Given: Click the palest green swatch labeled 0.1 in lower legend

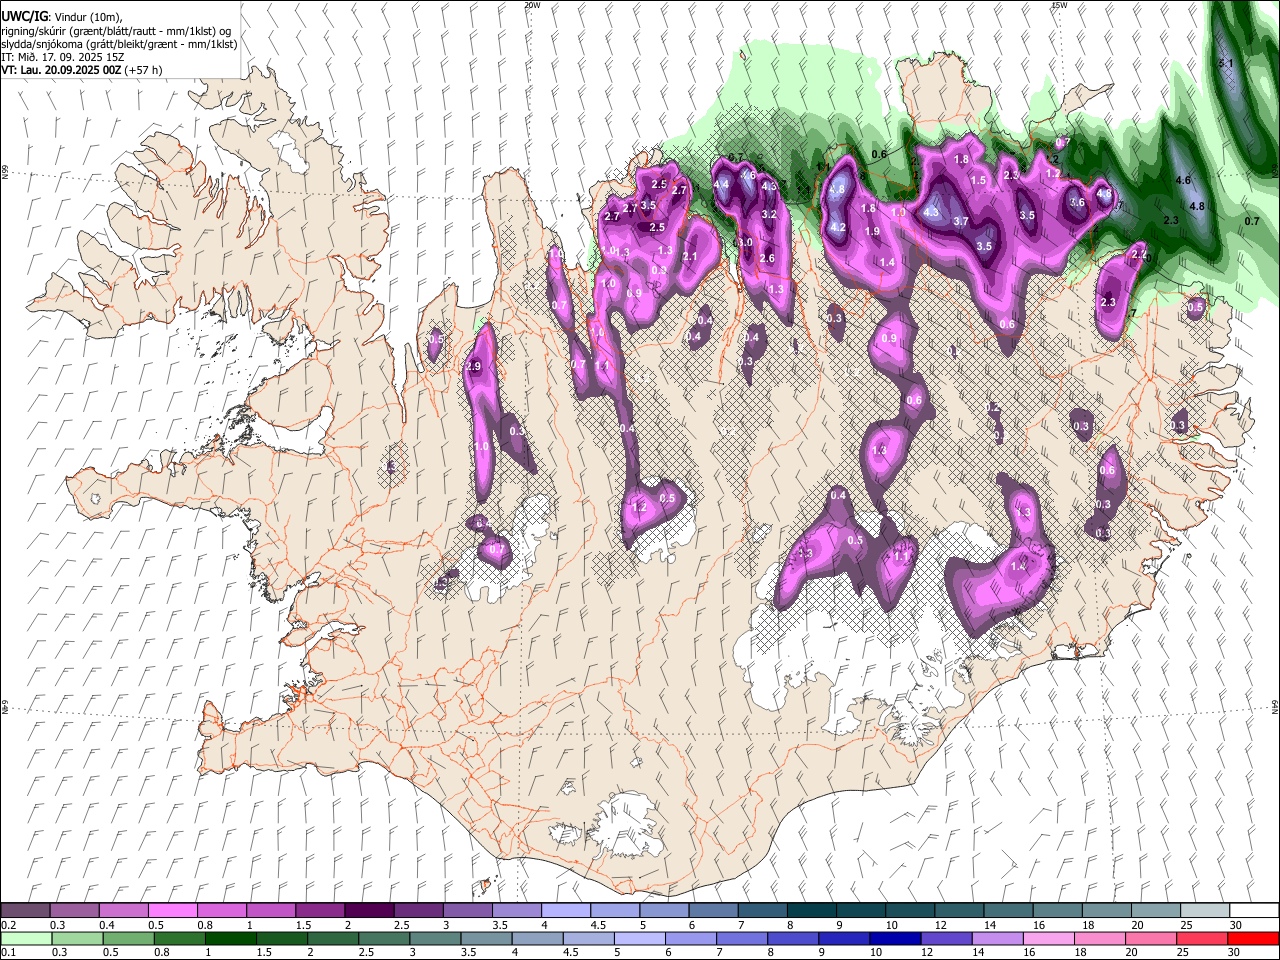Looking at the screenshot, I should [26, 938].
